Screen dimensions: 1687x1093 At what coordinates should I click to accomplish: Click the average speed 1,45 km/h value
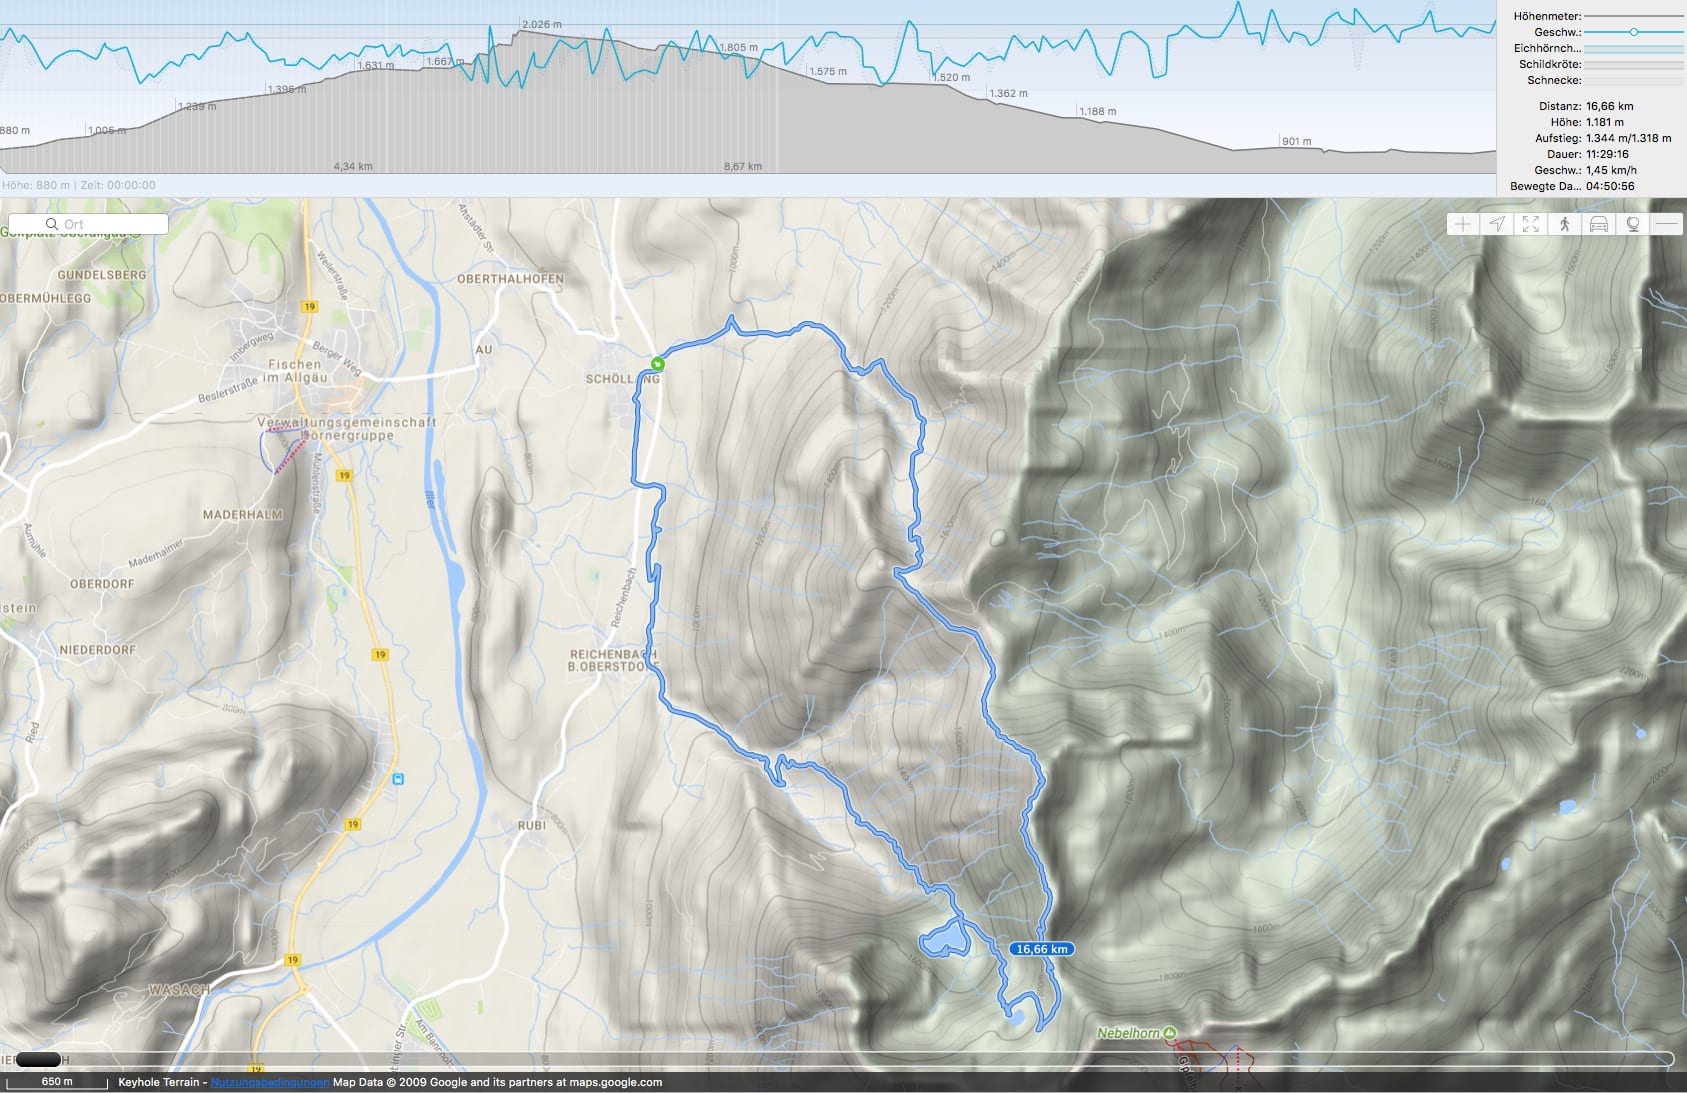point(1611,170)
